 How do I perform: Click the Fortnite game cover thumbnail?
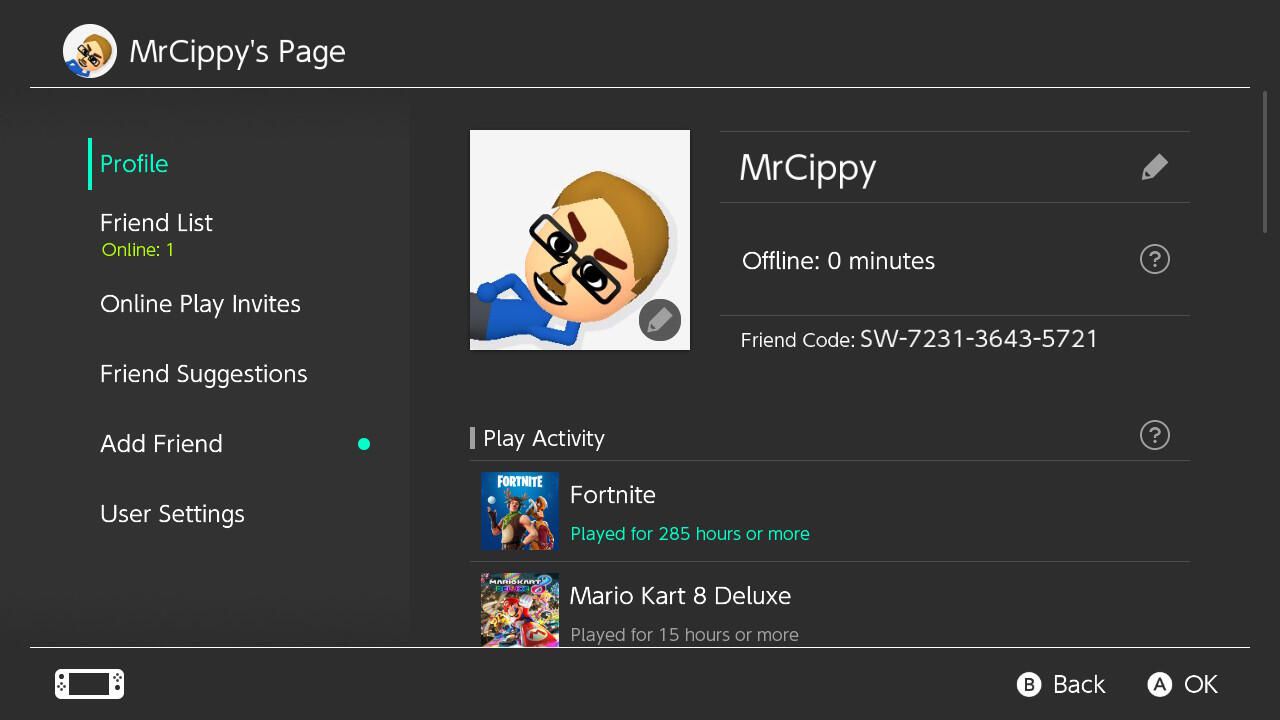coord(519,511)
